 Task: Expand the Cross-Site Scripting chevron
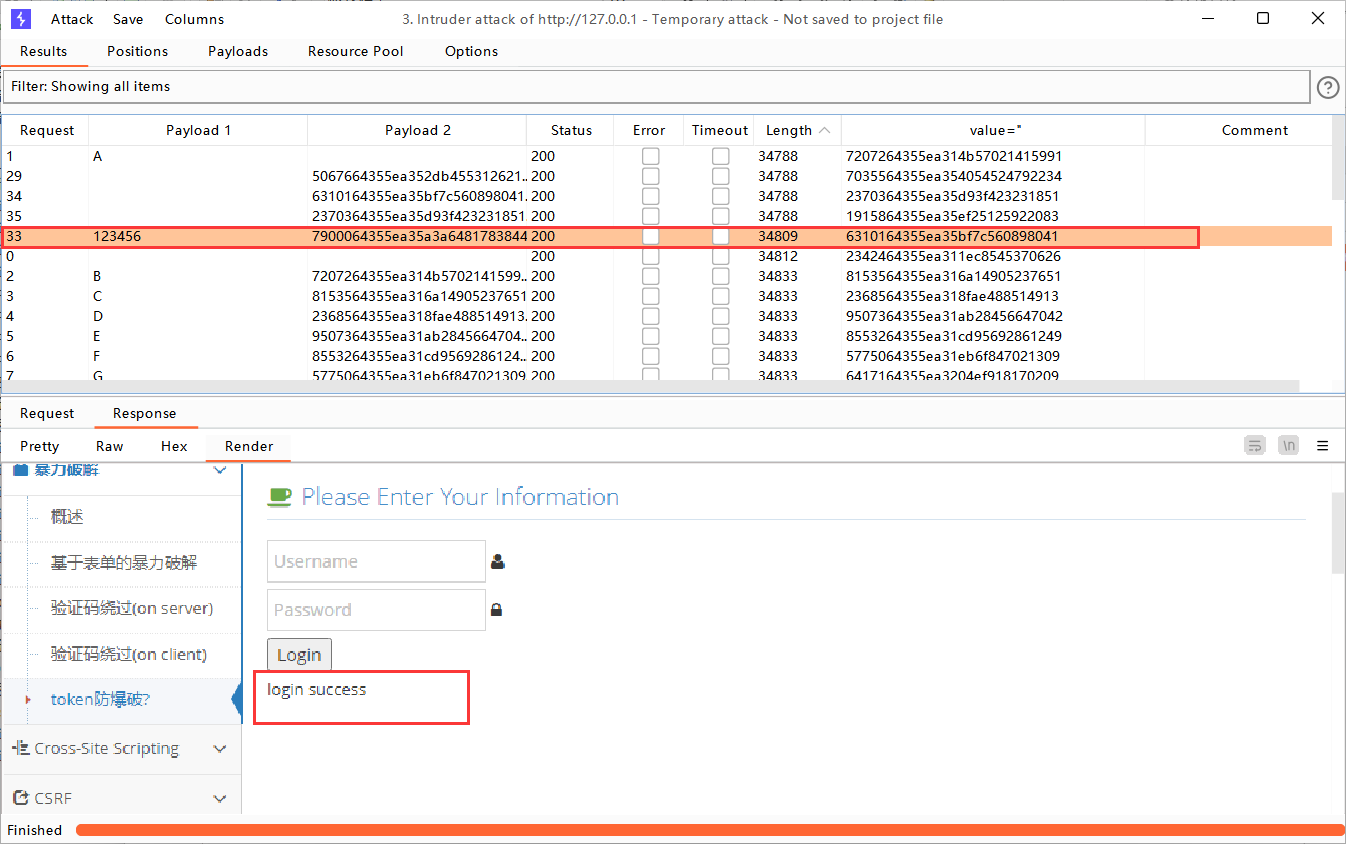tap(220, 749)
